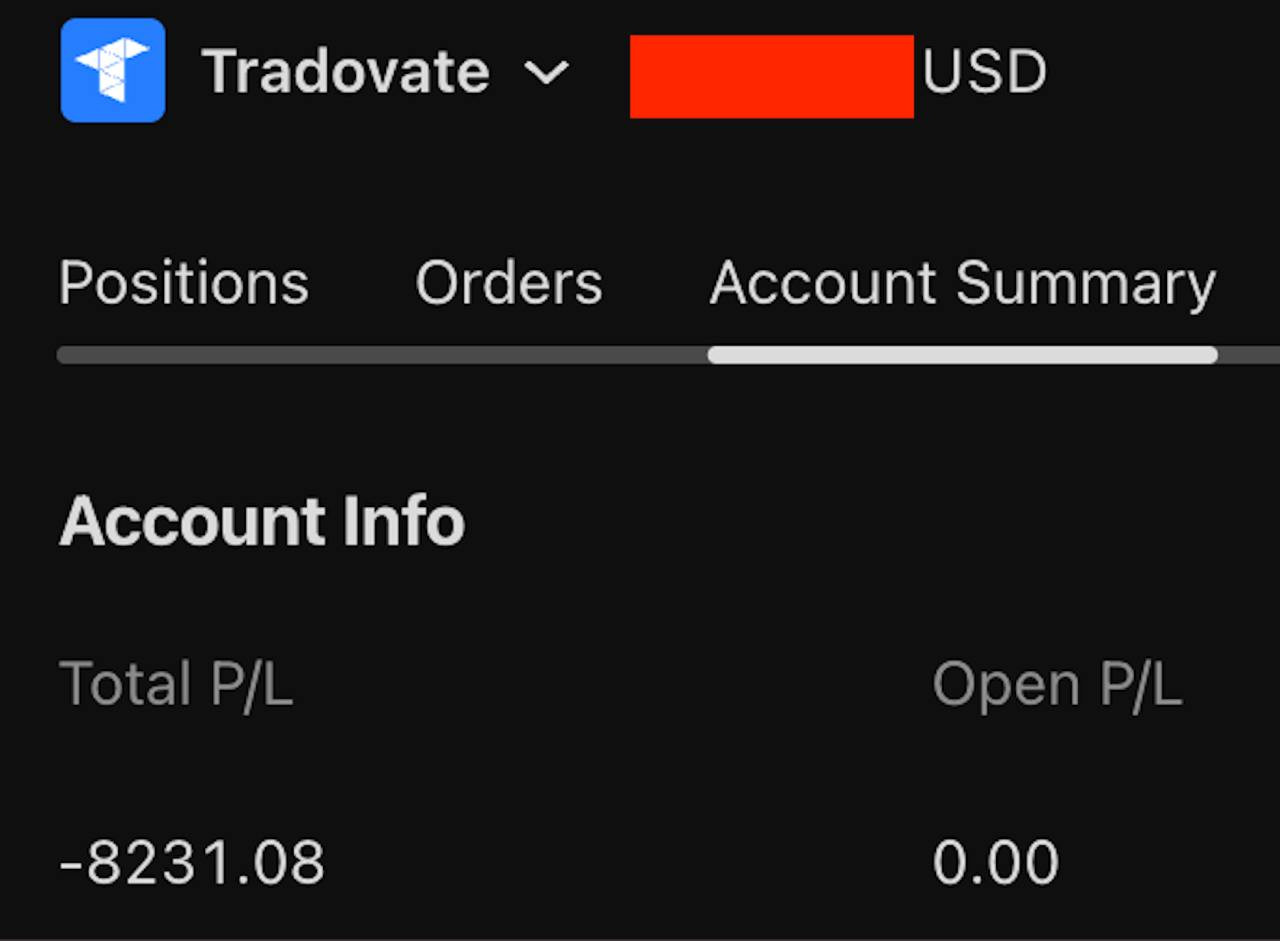The width and height of the screenshot is (1280, 941).
Task: Click the gray tab track beneath Orders
Action: coord(509,355)
